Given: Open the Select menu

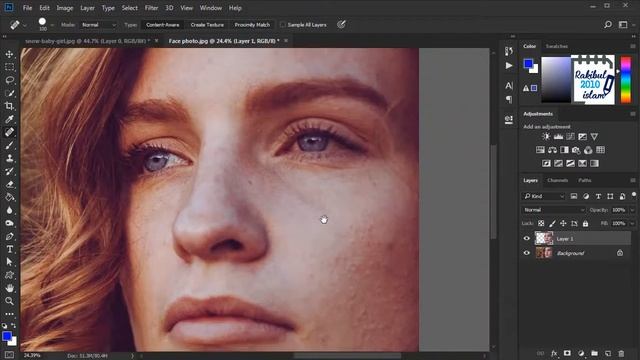Looking at the screenshot, I should (129, 8).
